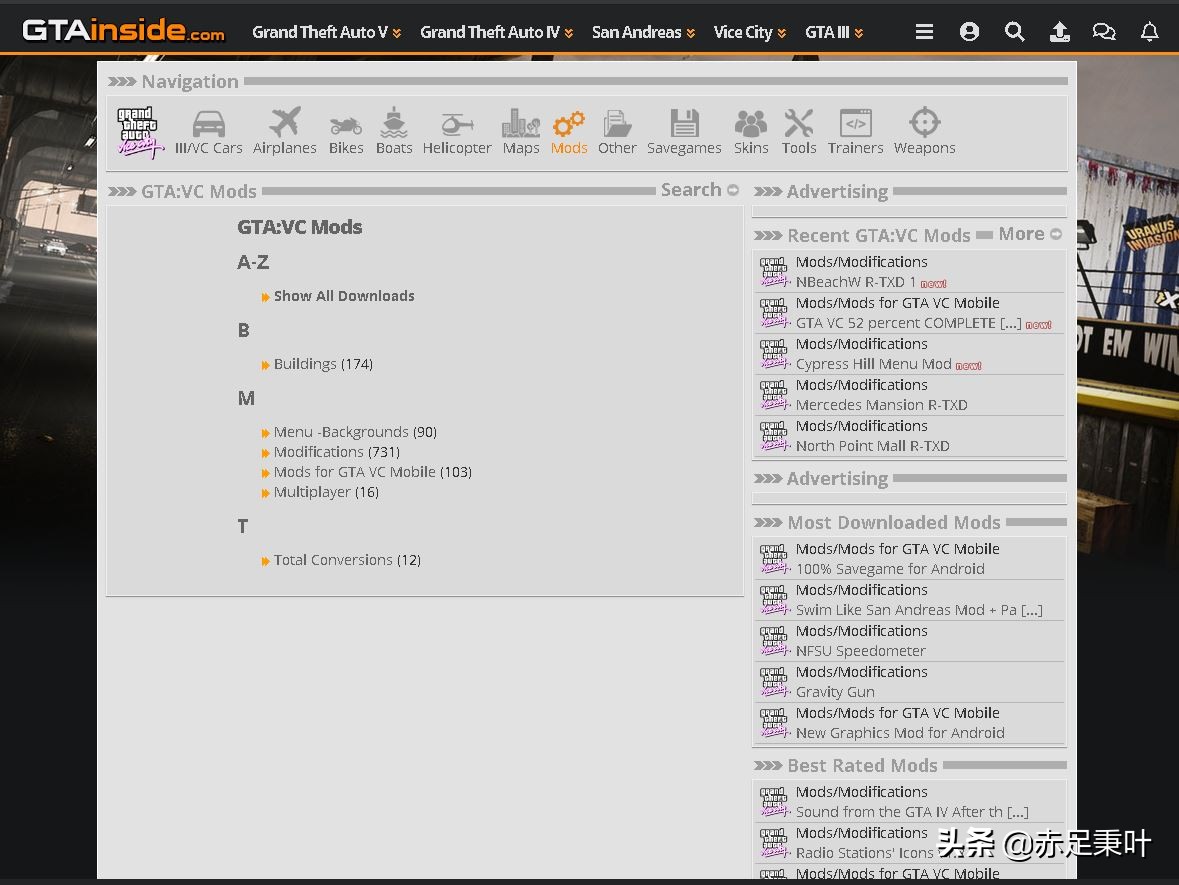Open the Boats category icon
Image resolution: width=1179 pixels, height=885 pixels.
coord(394,125)
